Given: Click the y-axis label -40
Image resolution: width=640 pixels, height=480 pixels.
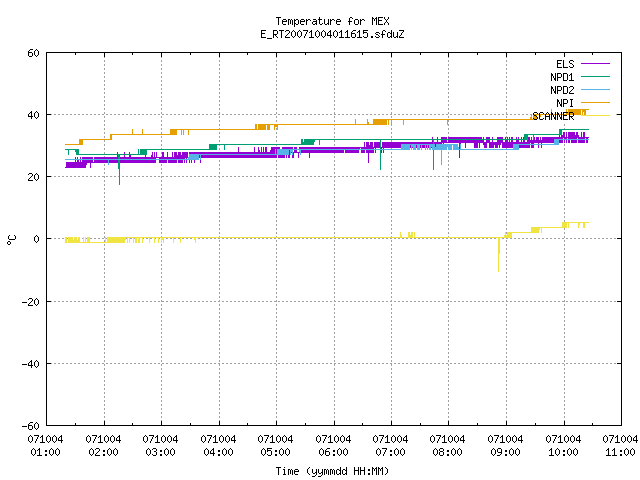Looking at the screenshot, I should (31, 364).
